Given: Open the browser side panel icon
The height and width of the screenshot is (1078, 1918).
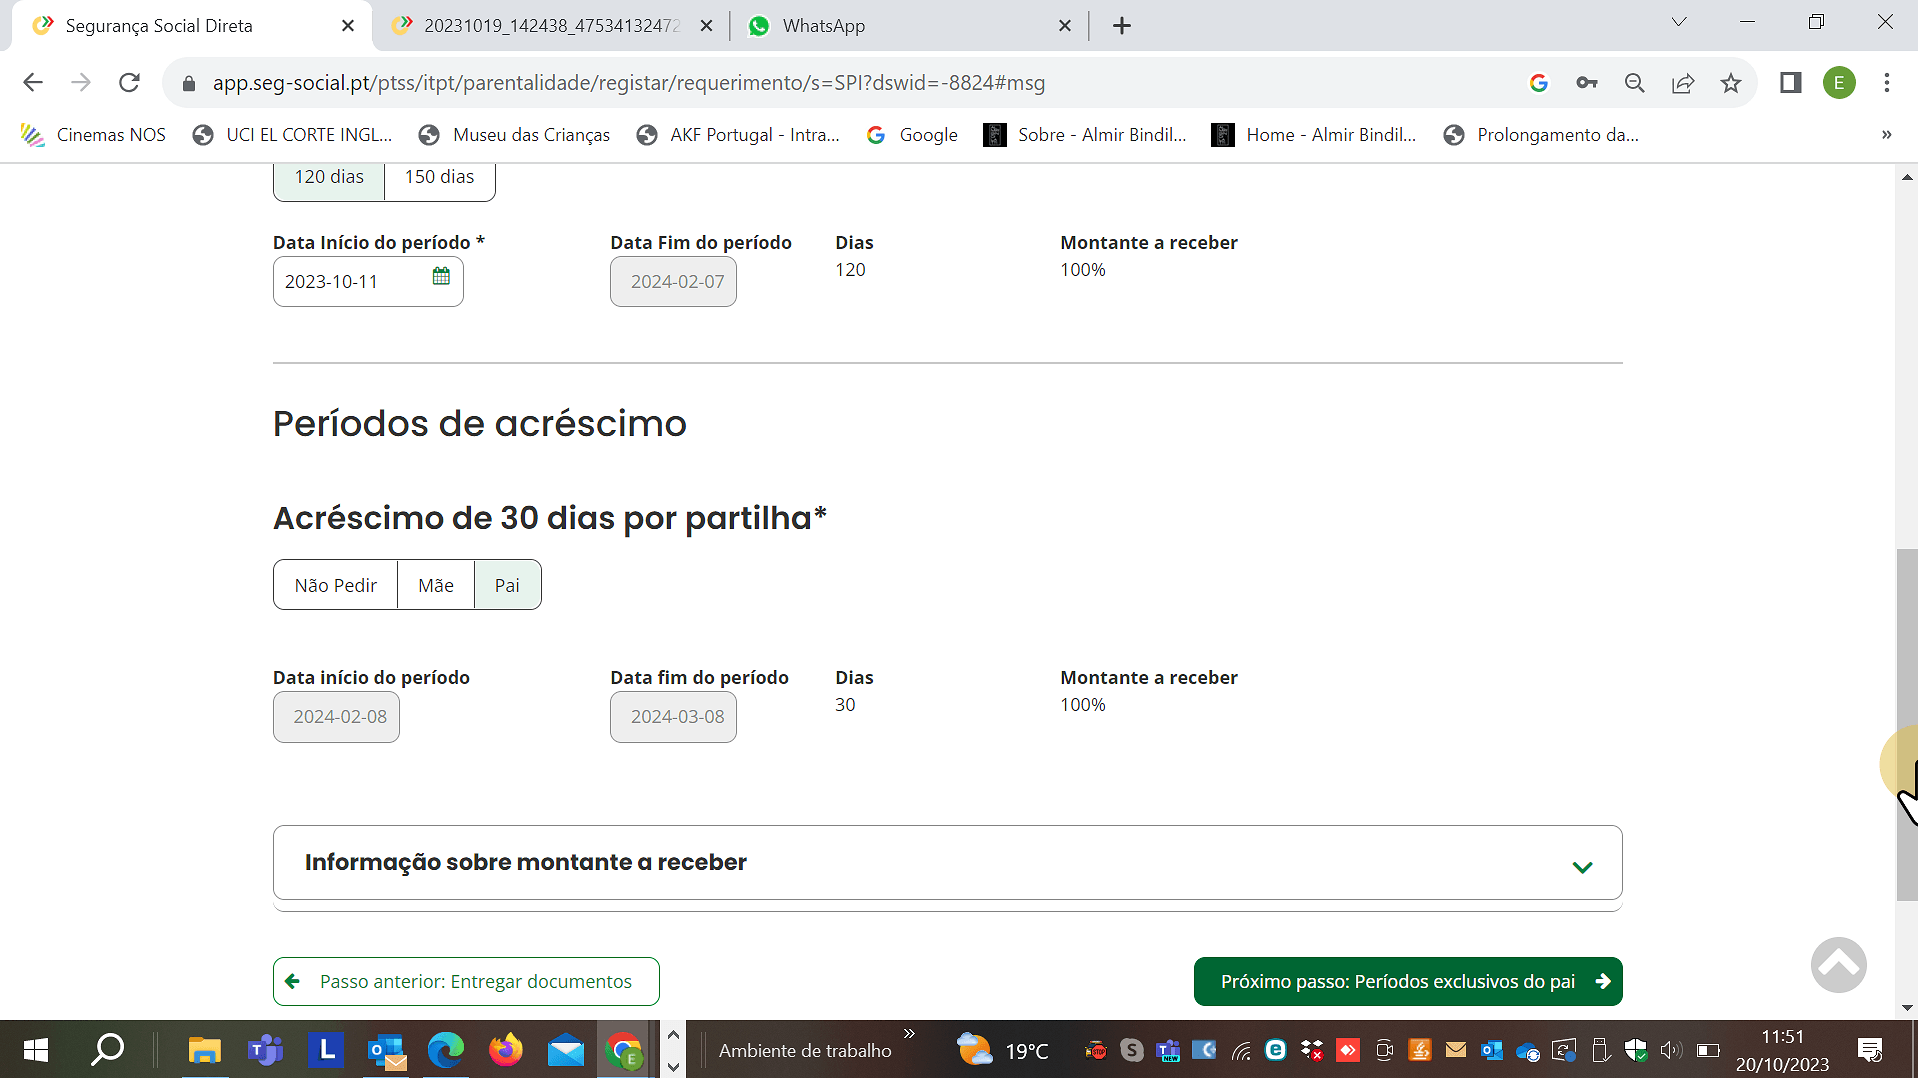Looking at the screenshot, I should (1790, 83).
